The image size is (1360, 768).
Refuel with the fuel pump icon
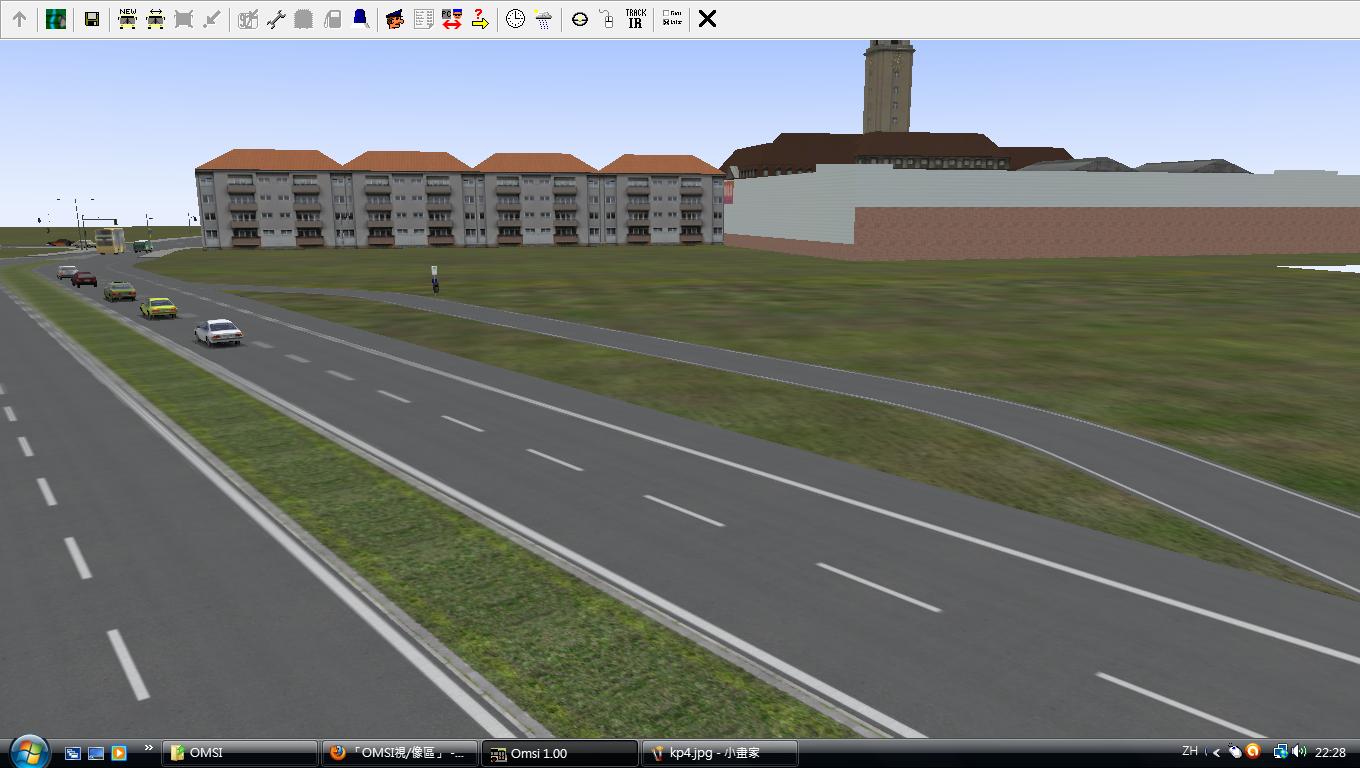coord(332,18)
